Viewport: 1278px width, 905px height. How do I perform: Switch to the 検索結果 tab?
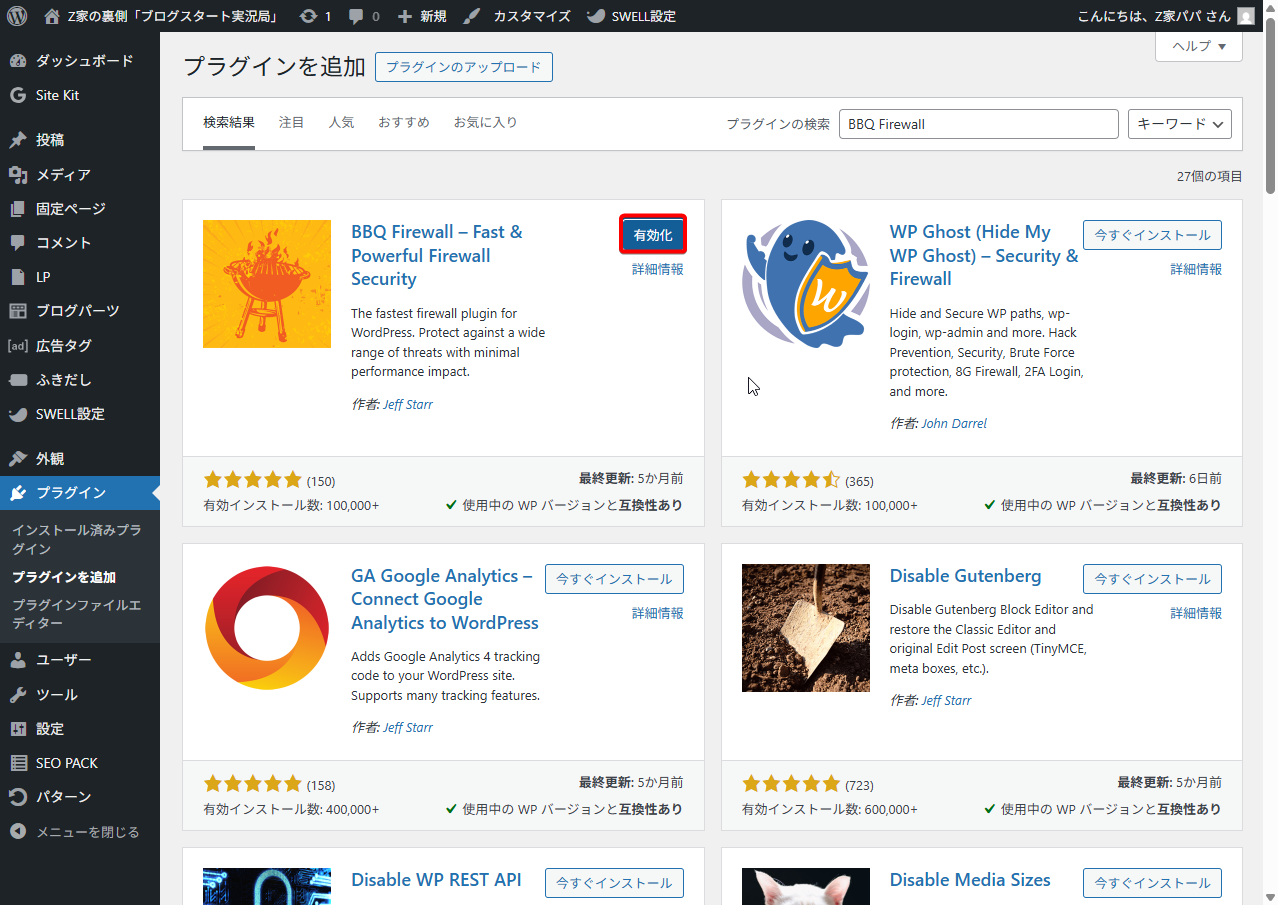(229, 123)
